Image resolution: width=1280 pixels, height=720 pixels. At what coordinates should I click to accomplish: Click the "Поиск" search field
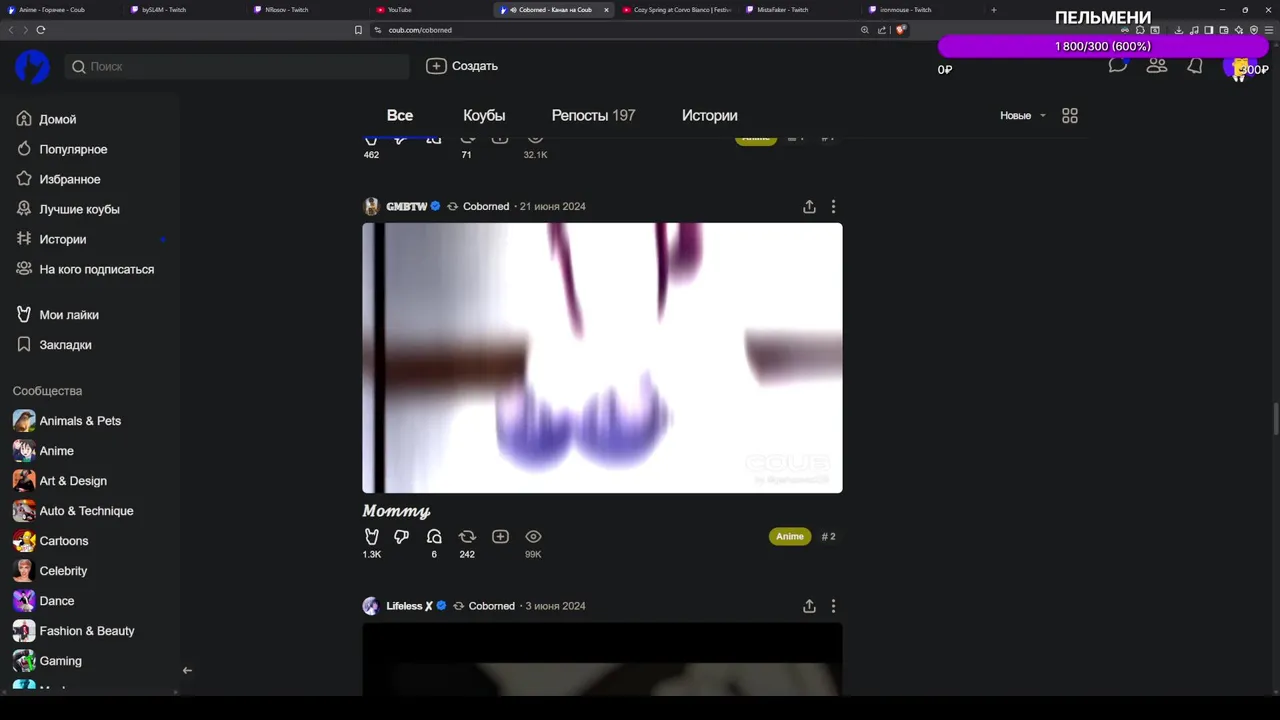pos(237,66)
